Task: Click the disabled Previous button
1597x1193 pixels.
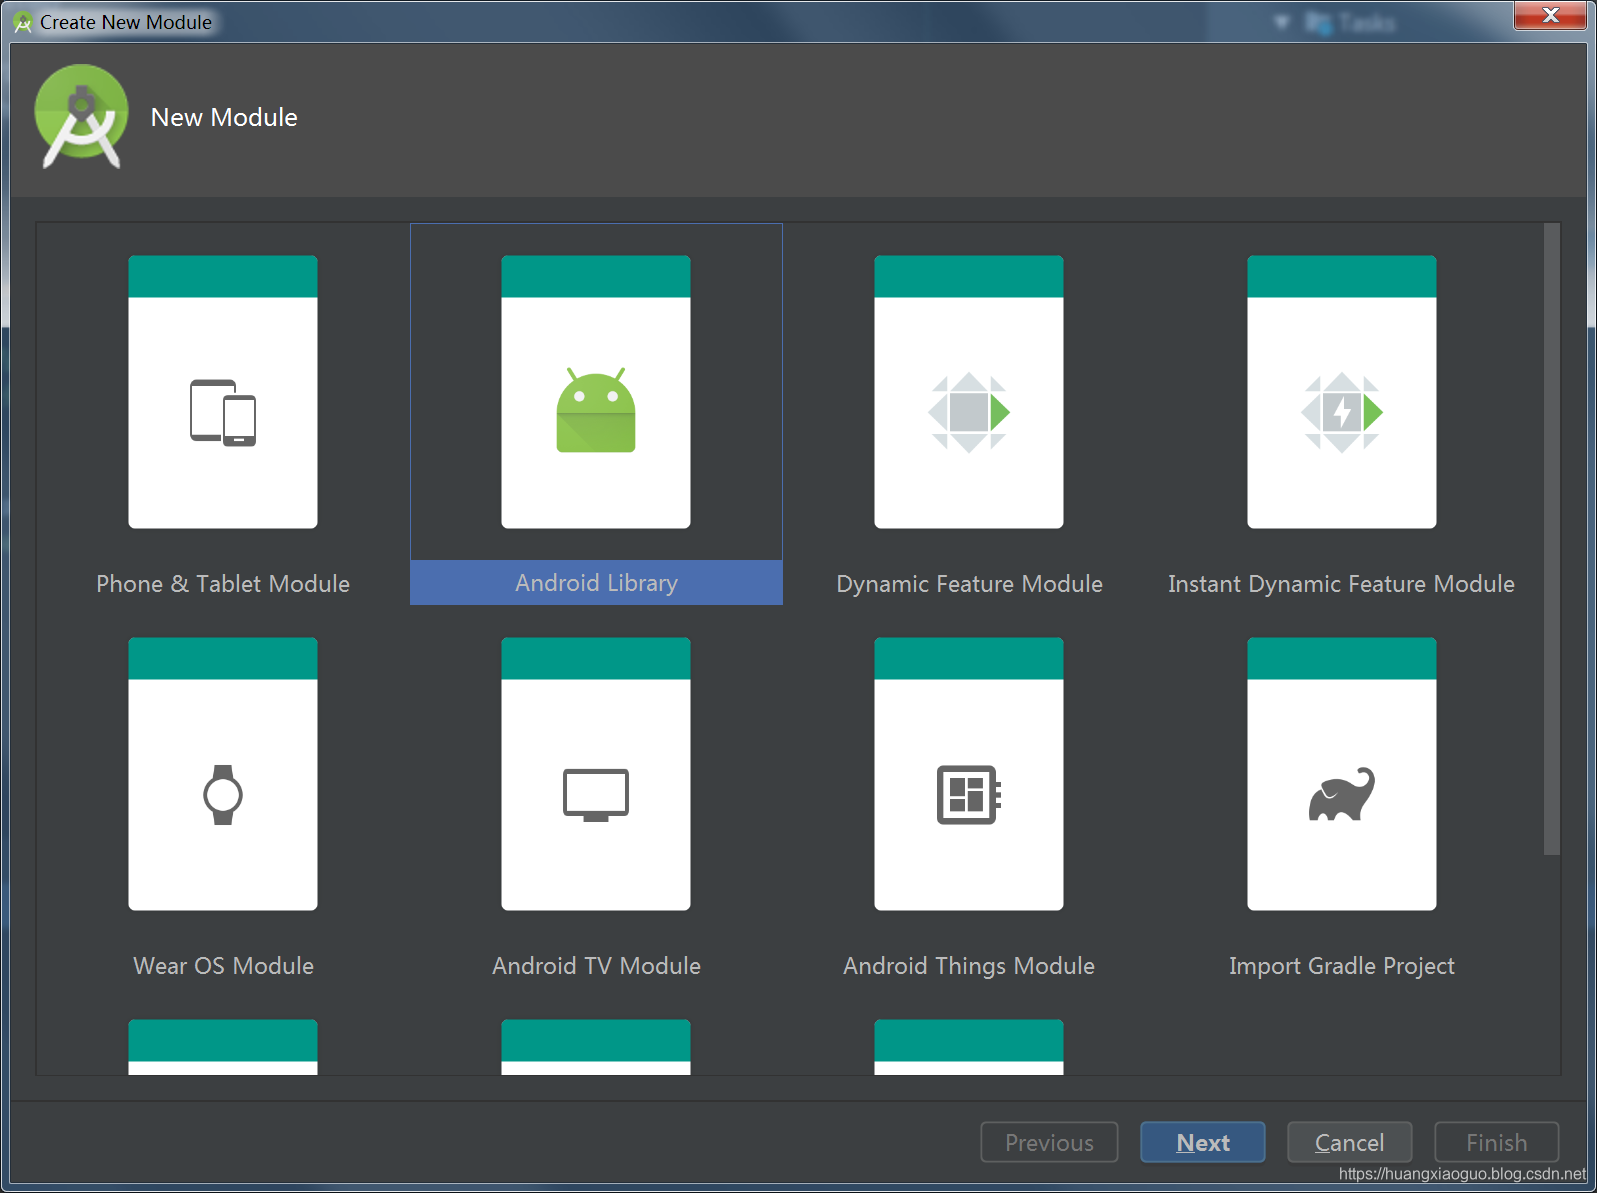Action: 1049,1142
